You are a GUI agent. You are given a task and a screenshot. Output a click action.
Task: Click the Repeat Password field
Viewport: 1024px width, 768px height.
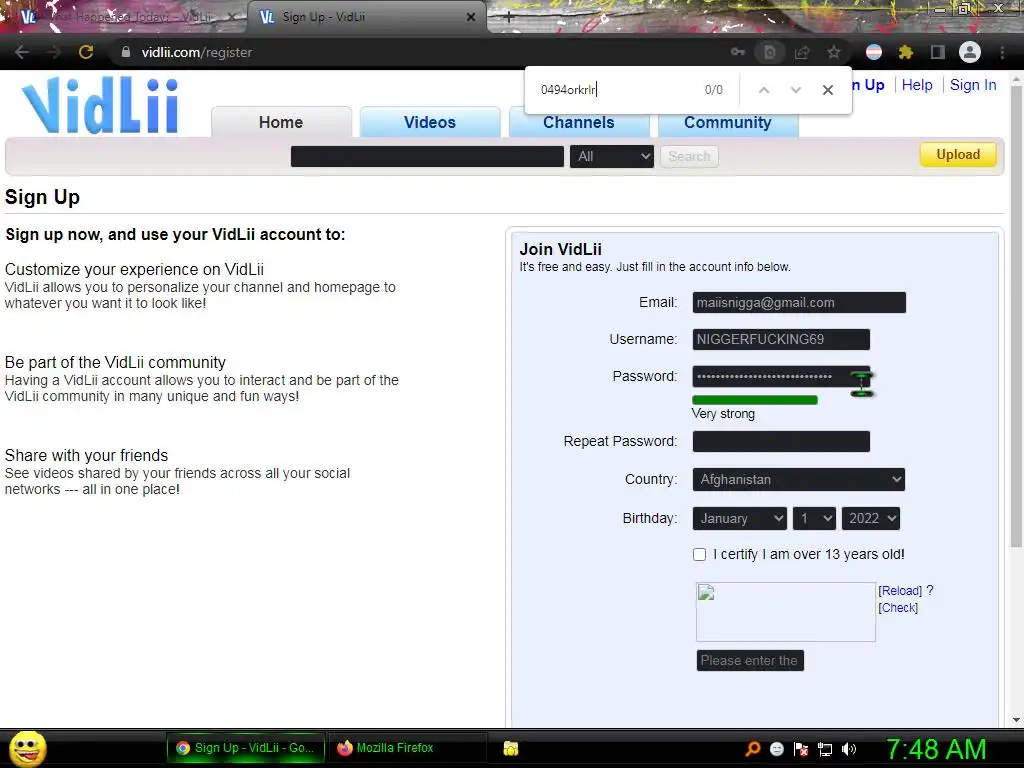pos(781,441)
